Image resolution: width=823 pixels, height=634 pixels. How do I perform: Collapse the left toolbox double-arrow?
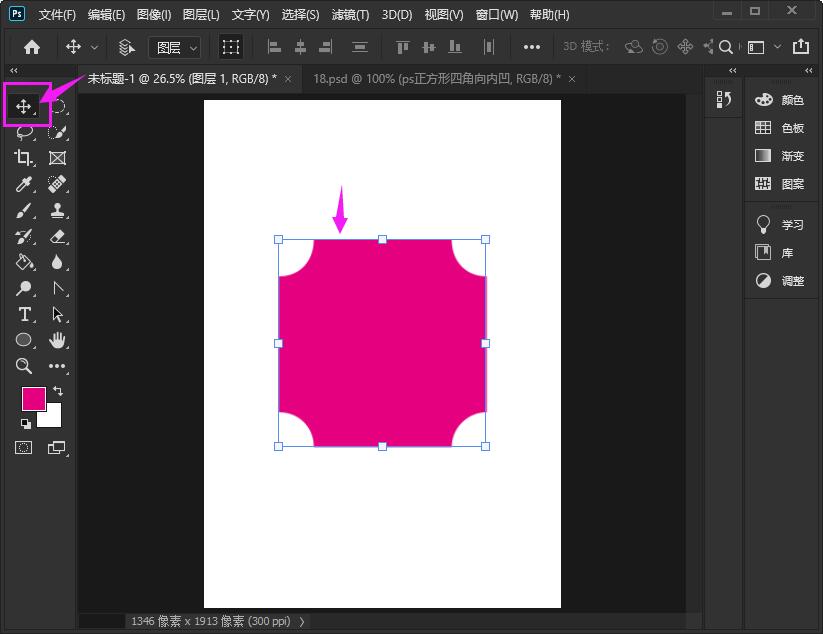pos(14,70)
